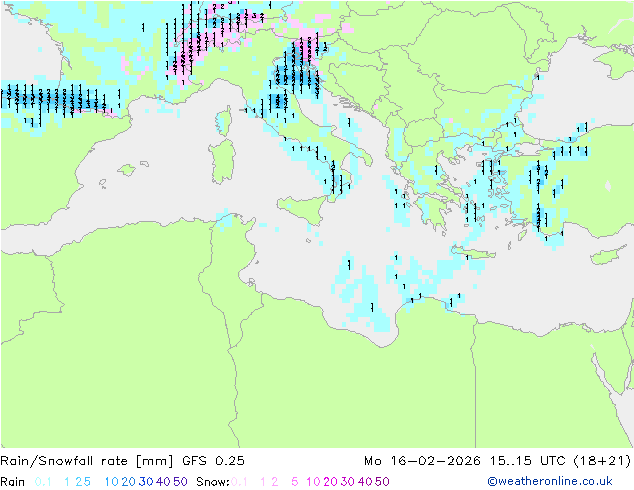634x490 pixels.
Task: Click the snow legend value 30
Action: point(348,482)
